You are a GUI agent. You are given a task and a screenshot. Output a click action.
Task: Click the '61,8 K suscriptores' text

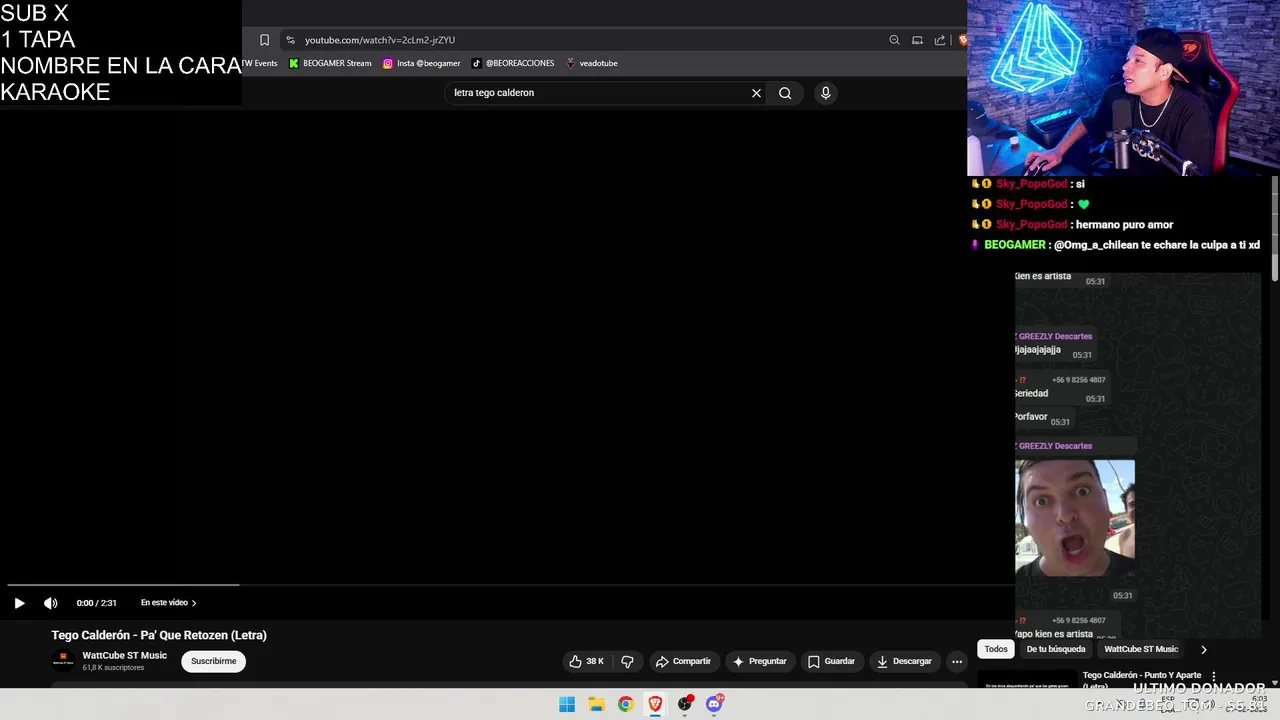113,668
